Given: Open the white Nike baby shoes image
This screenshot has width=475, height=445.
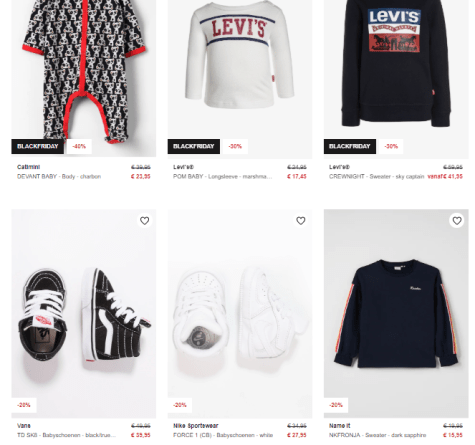Looking at the screenshot, I should tap(240, 313).
